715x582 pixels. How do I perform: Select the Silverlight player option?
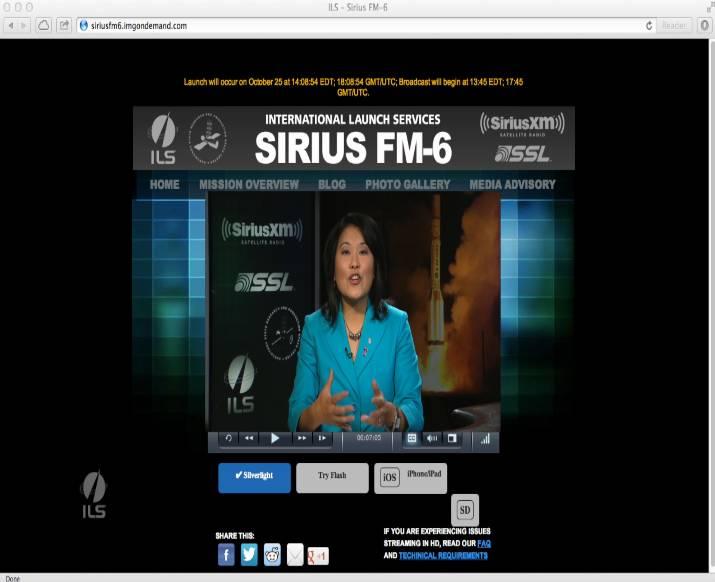(254, 478)
